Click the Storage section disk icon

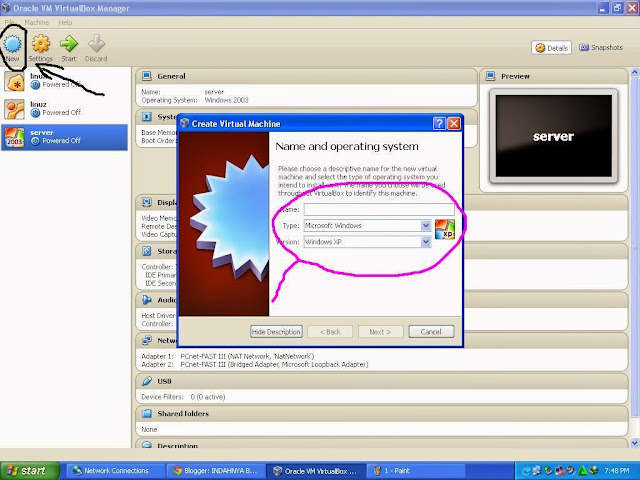(147, 251)
